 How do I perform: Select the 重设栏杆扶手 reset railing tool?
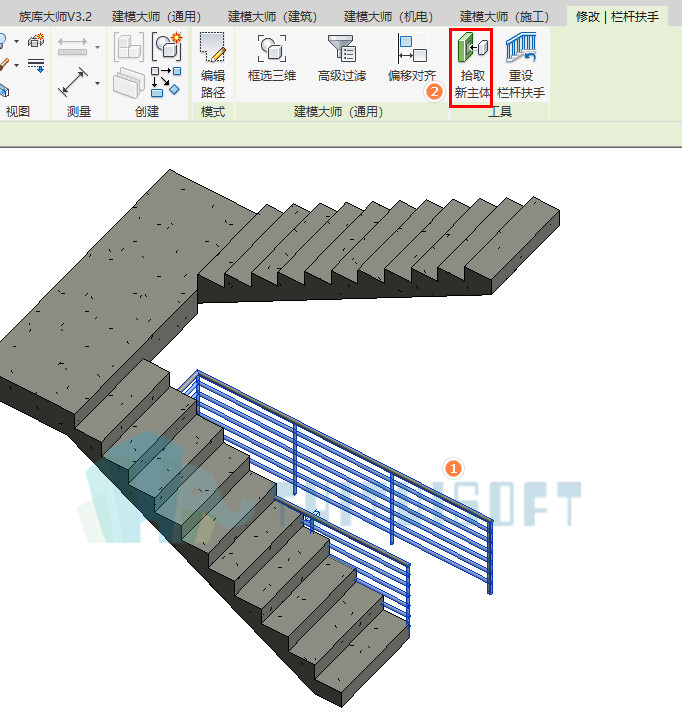coord(521,67)
